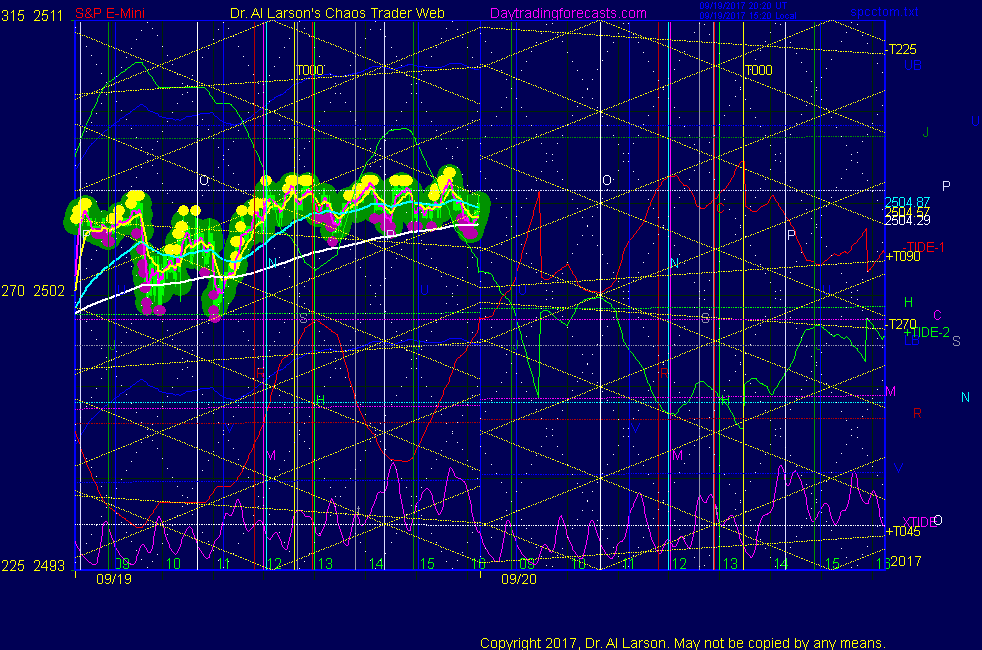Image resolution: width=982 pixels, height=650 pixels.
Task: Click the '09/20' date axis label
Action: click(x=519, y=579)
